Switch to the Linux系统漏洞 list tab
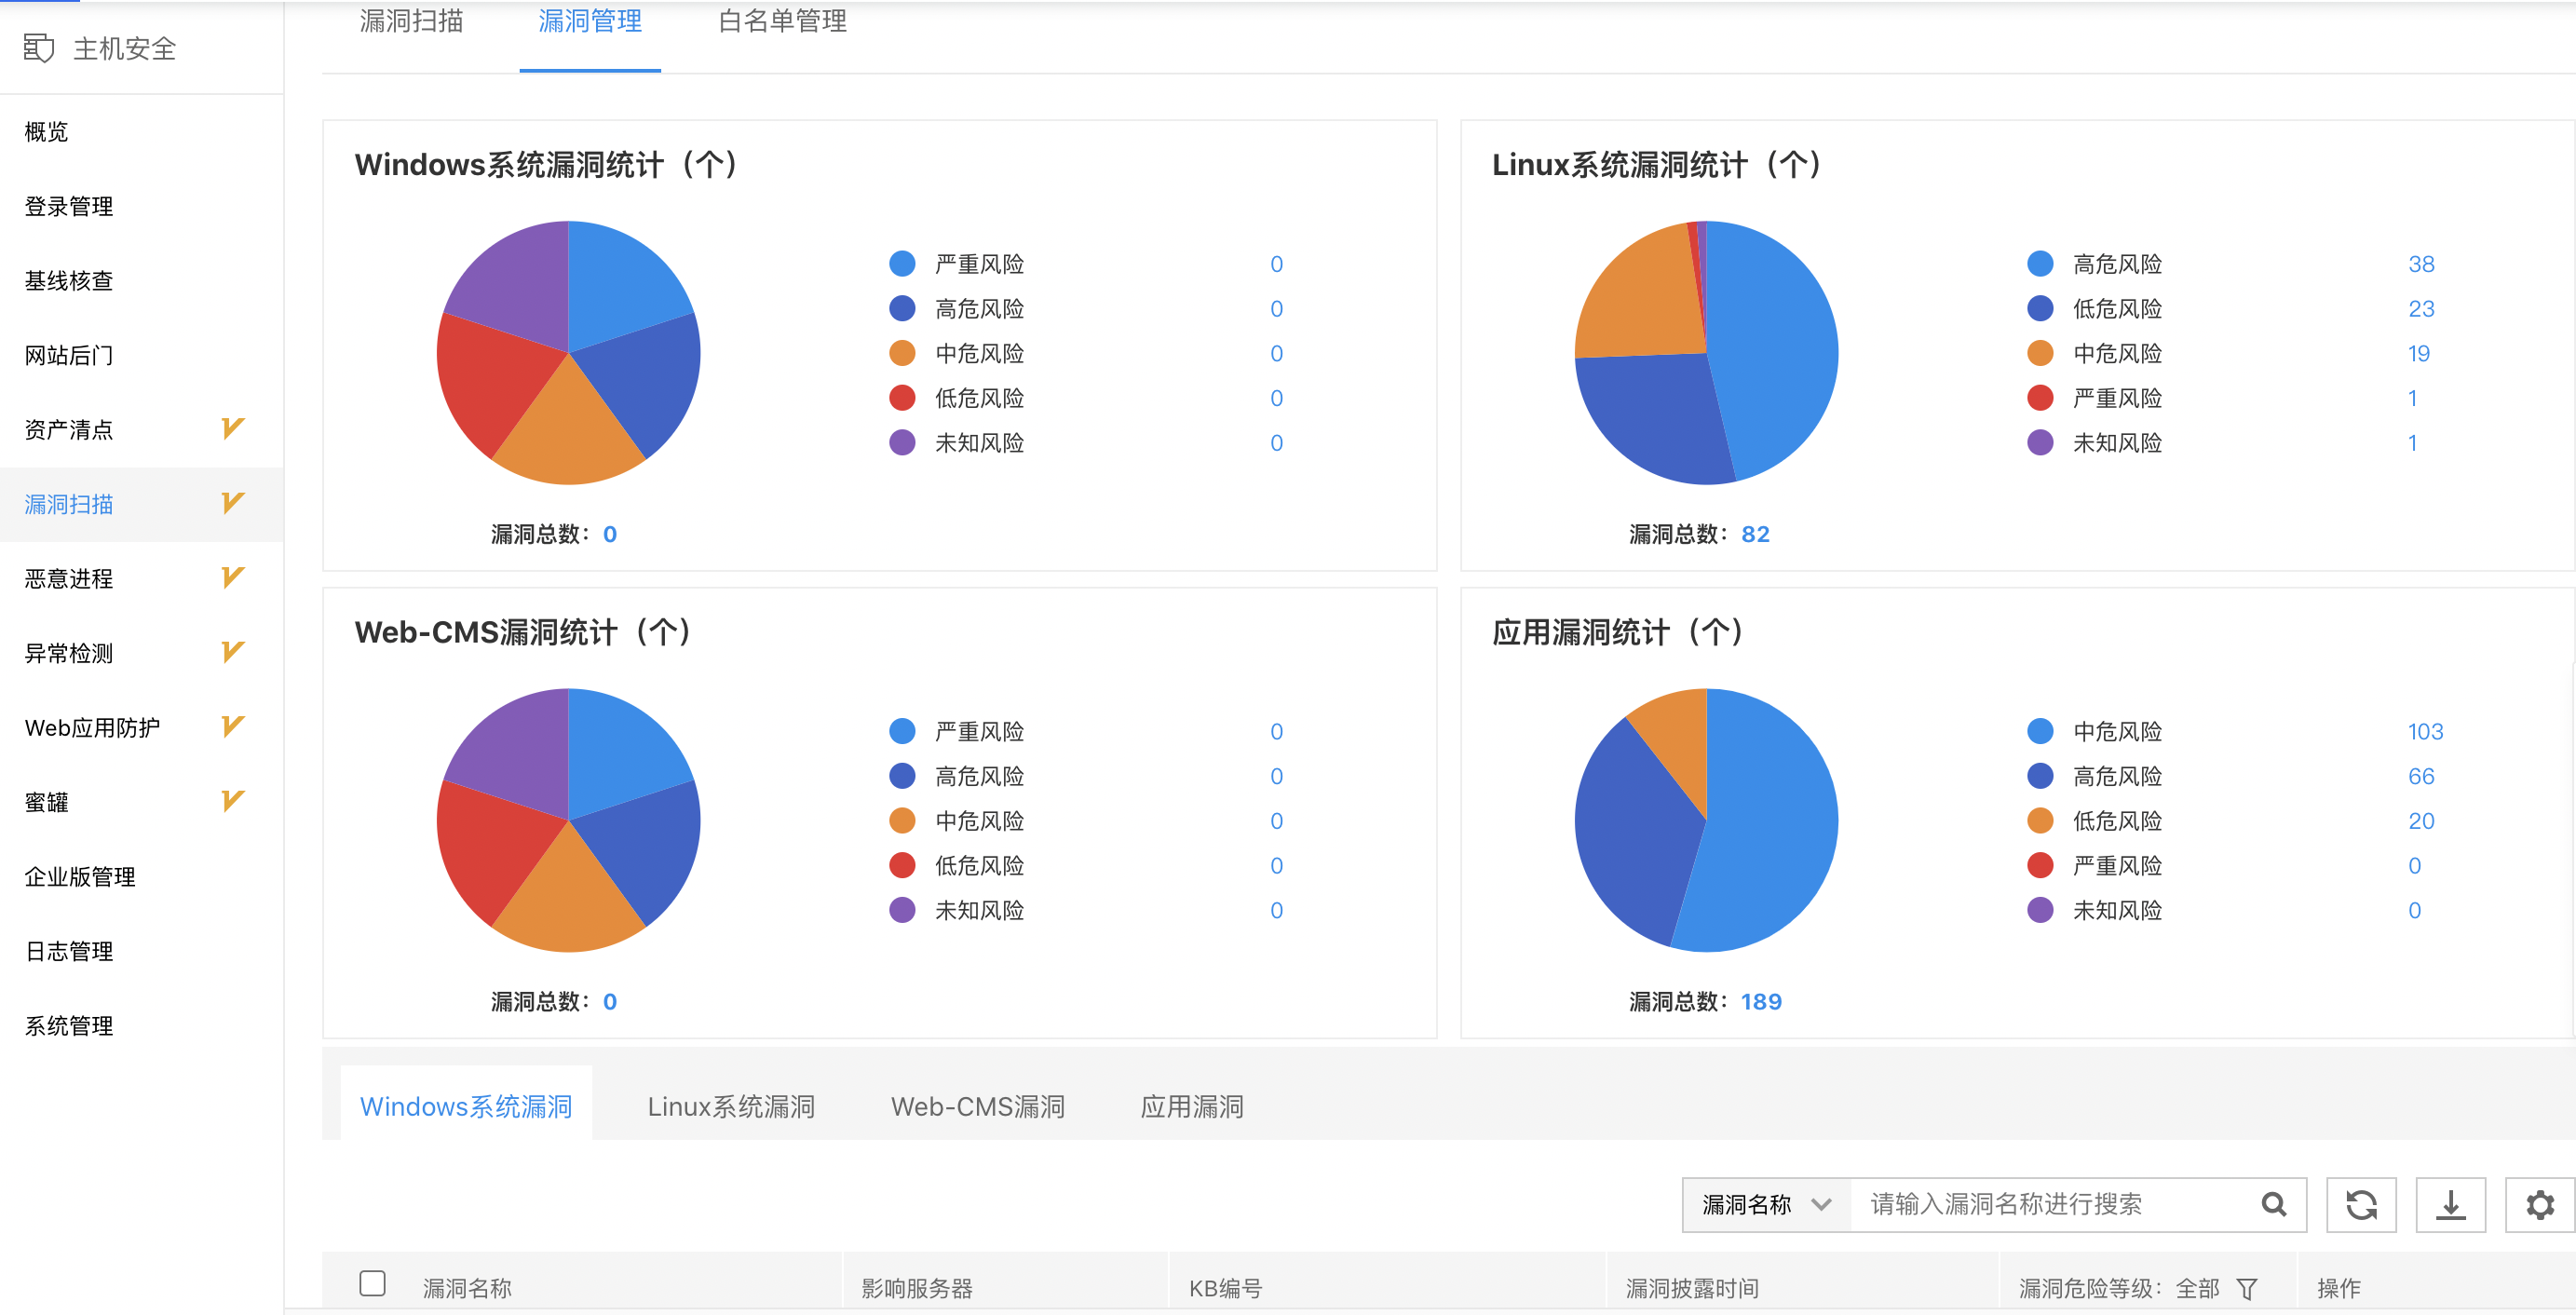 tap(731, 1106)
